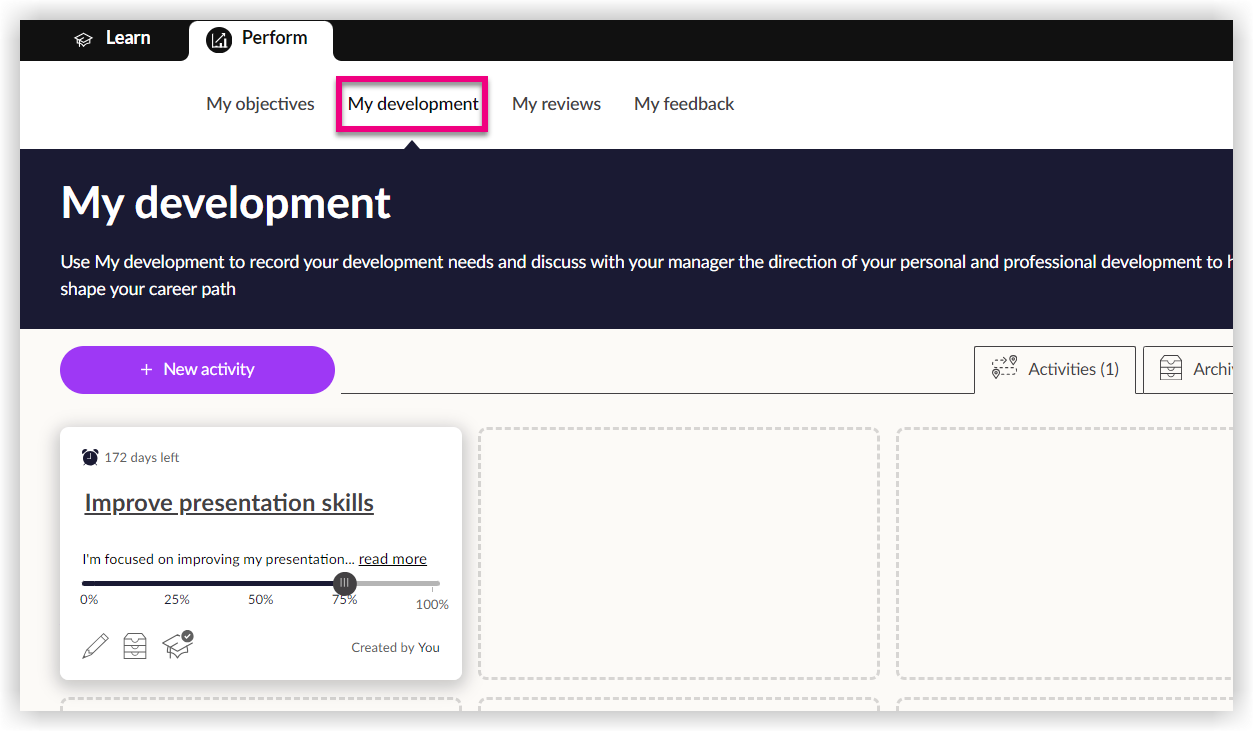
Task: Click the route map icon on the Activities tab
Action: [1003, 367]
